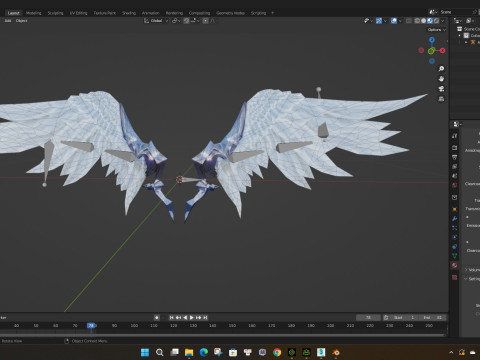The image size is (480, 360).
Task: Toggle proportional editing in the header
Action: pos(206,21)
